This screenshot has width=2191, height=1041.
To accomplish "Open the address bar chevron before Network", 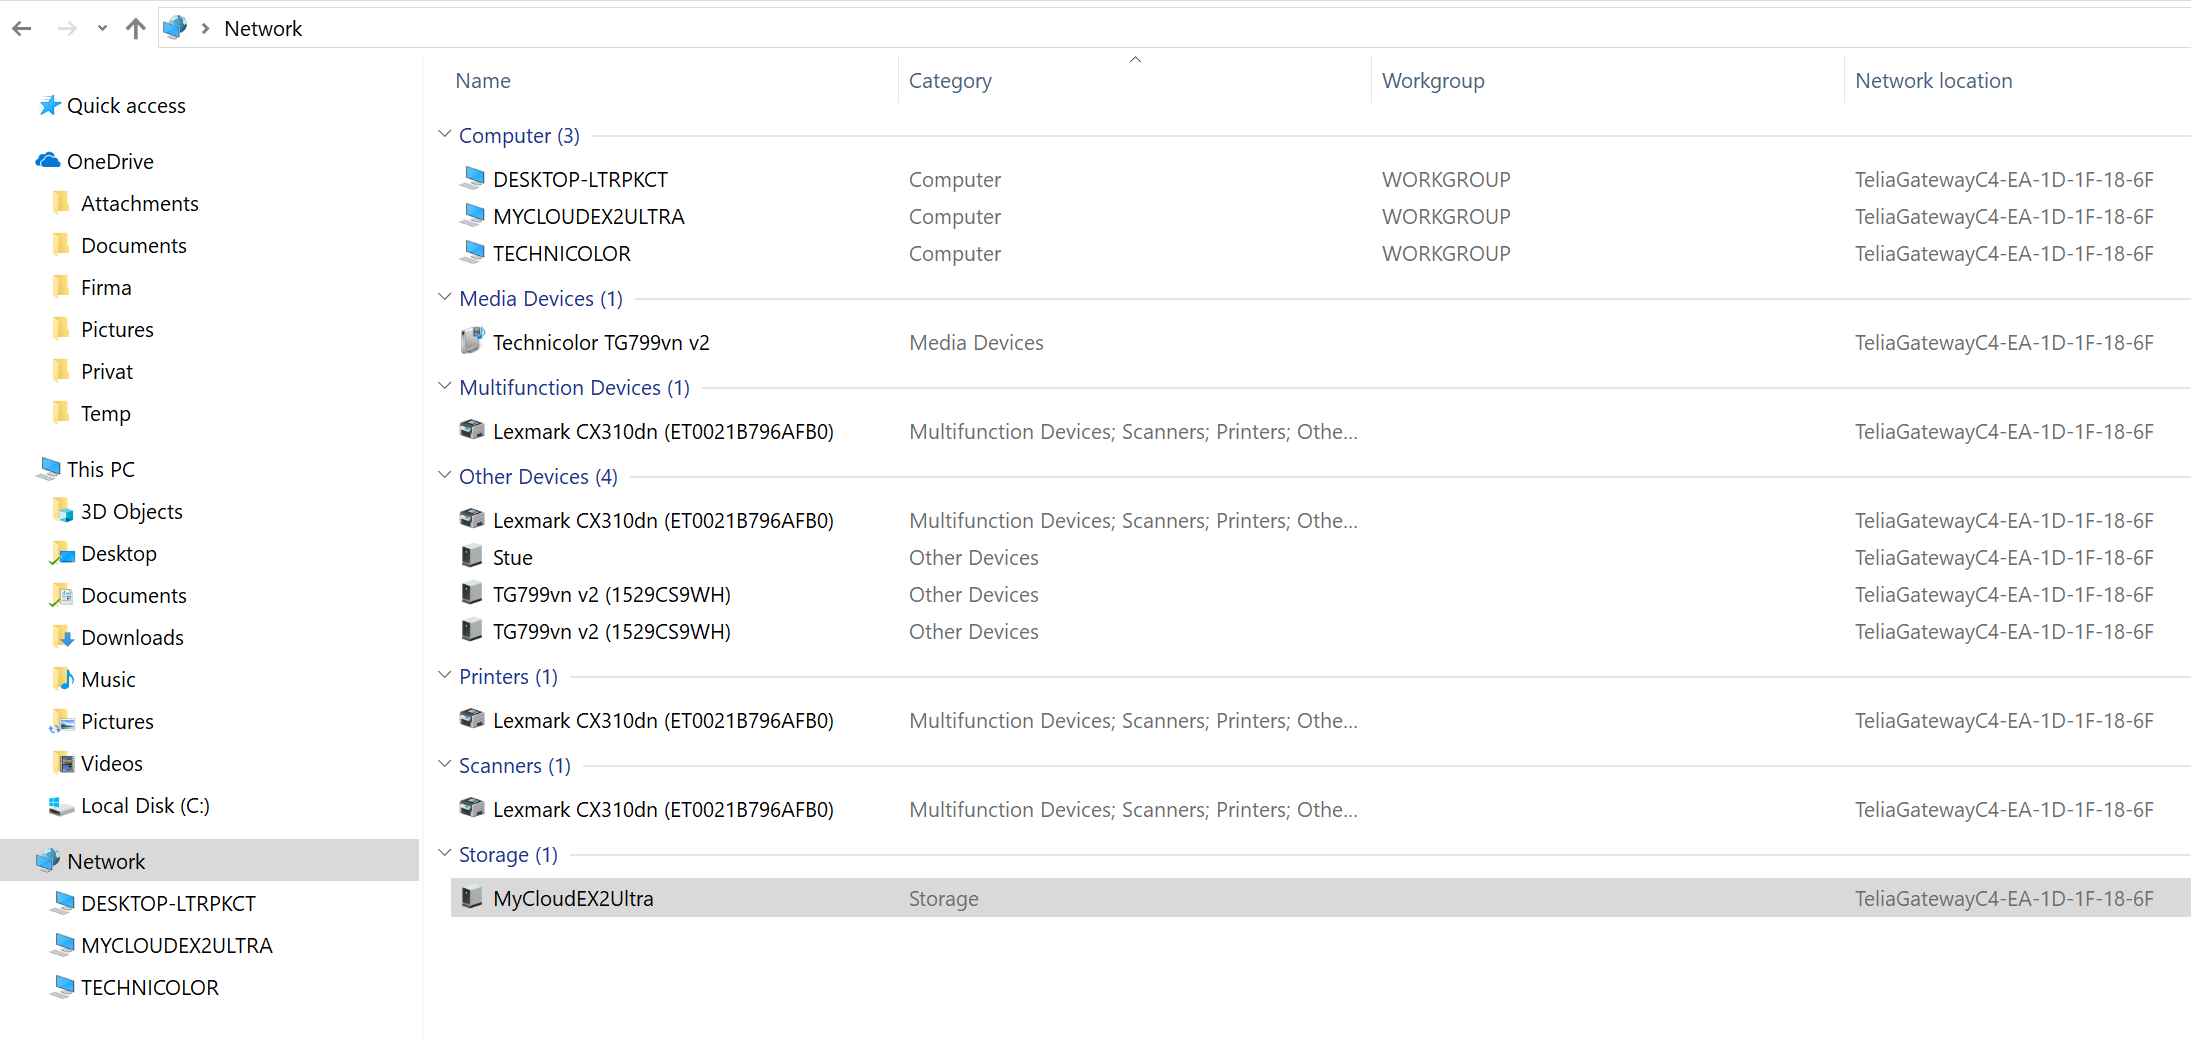I will [x=205, y=28].
